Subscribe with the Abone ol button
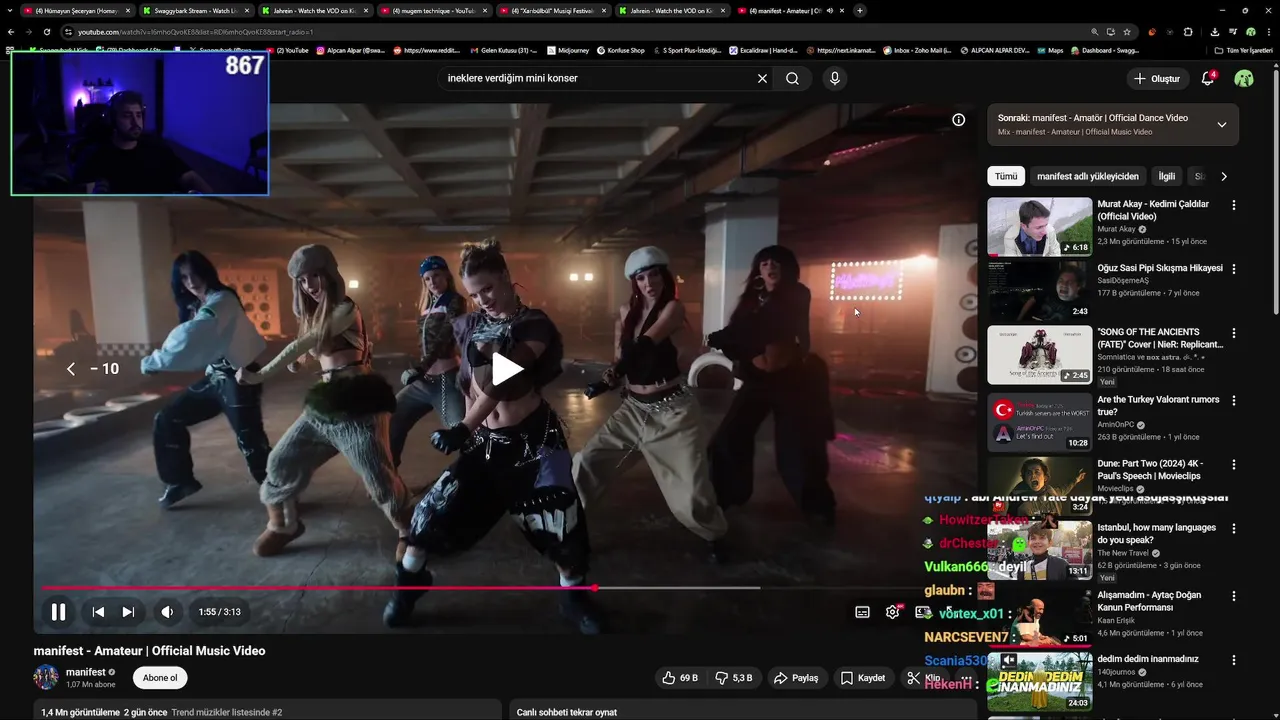The width and height of the screenshot is (1280, 720). [x=160, y=678]
